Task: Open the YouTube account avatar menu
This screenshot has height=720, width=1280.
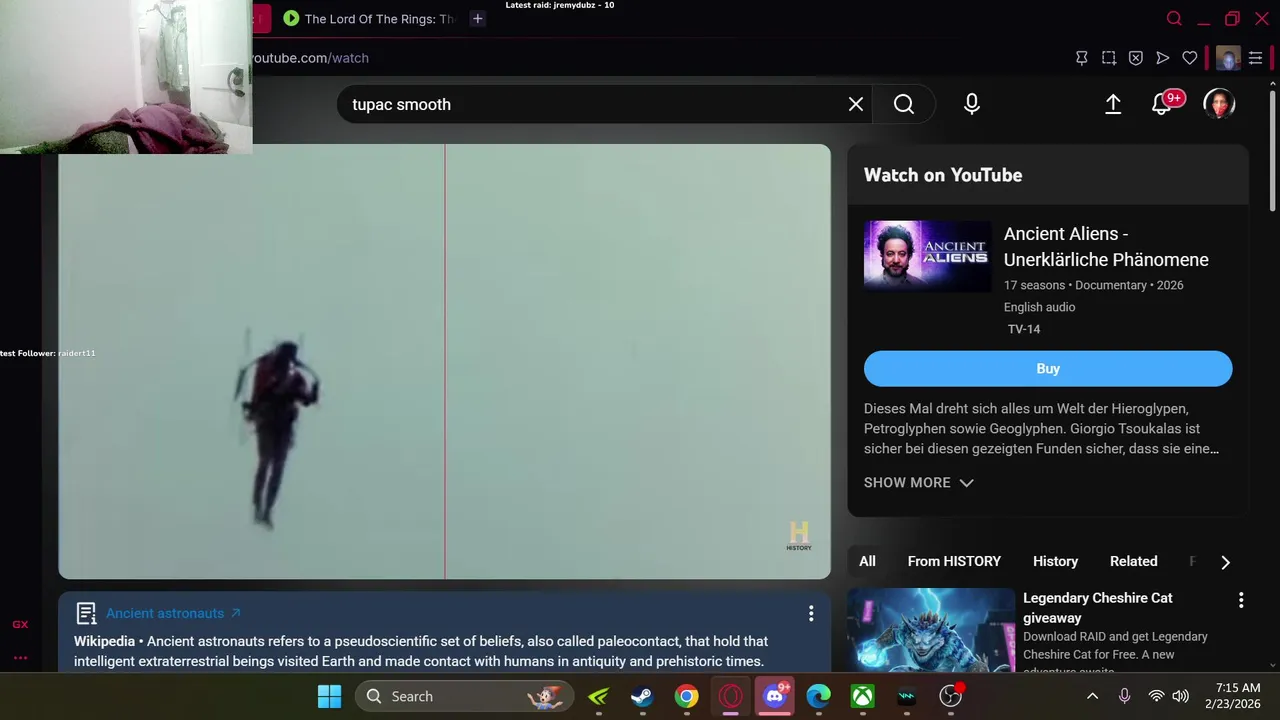Action: tap(1219, 104)
